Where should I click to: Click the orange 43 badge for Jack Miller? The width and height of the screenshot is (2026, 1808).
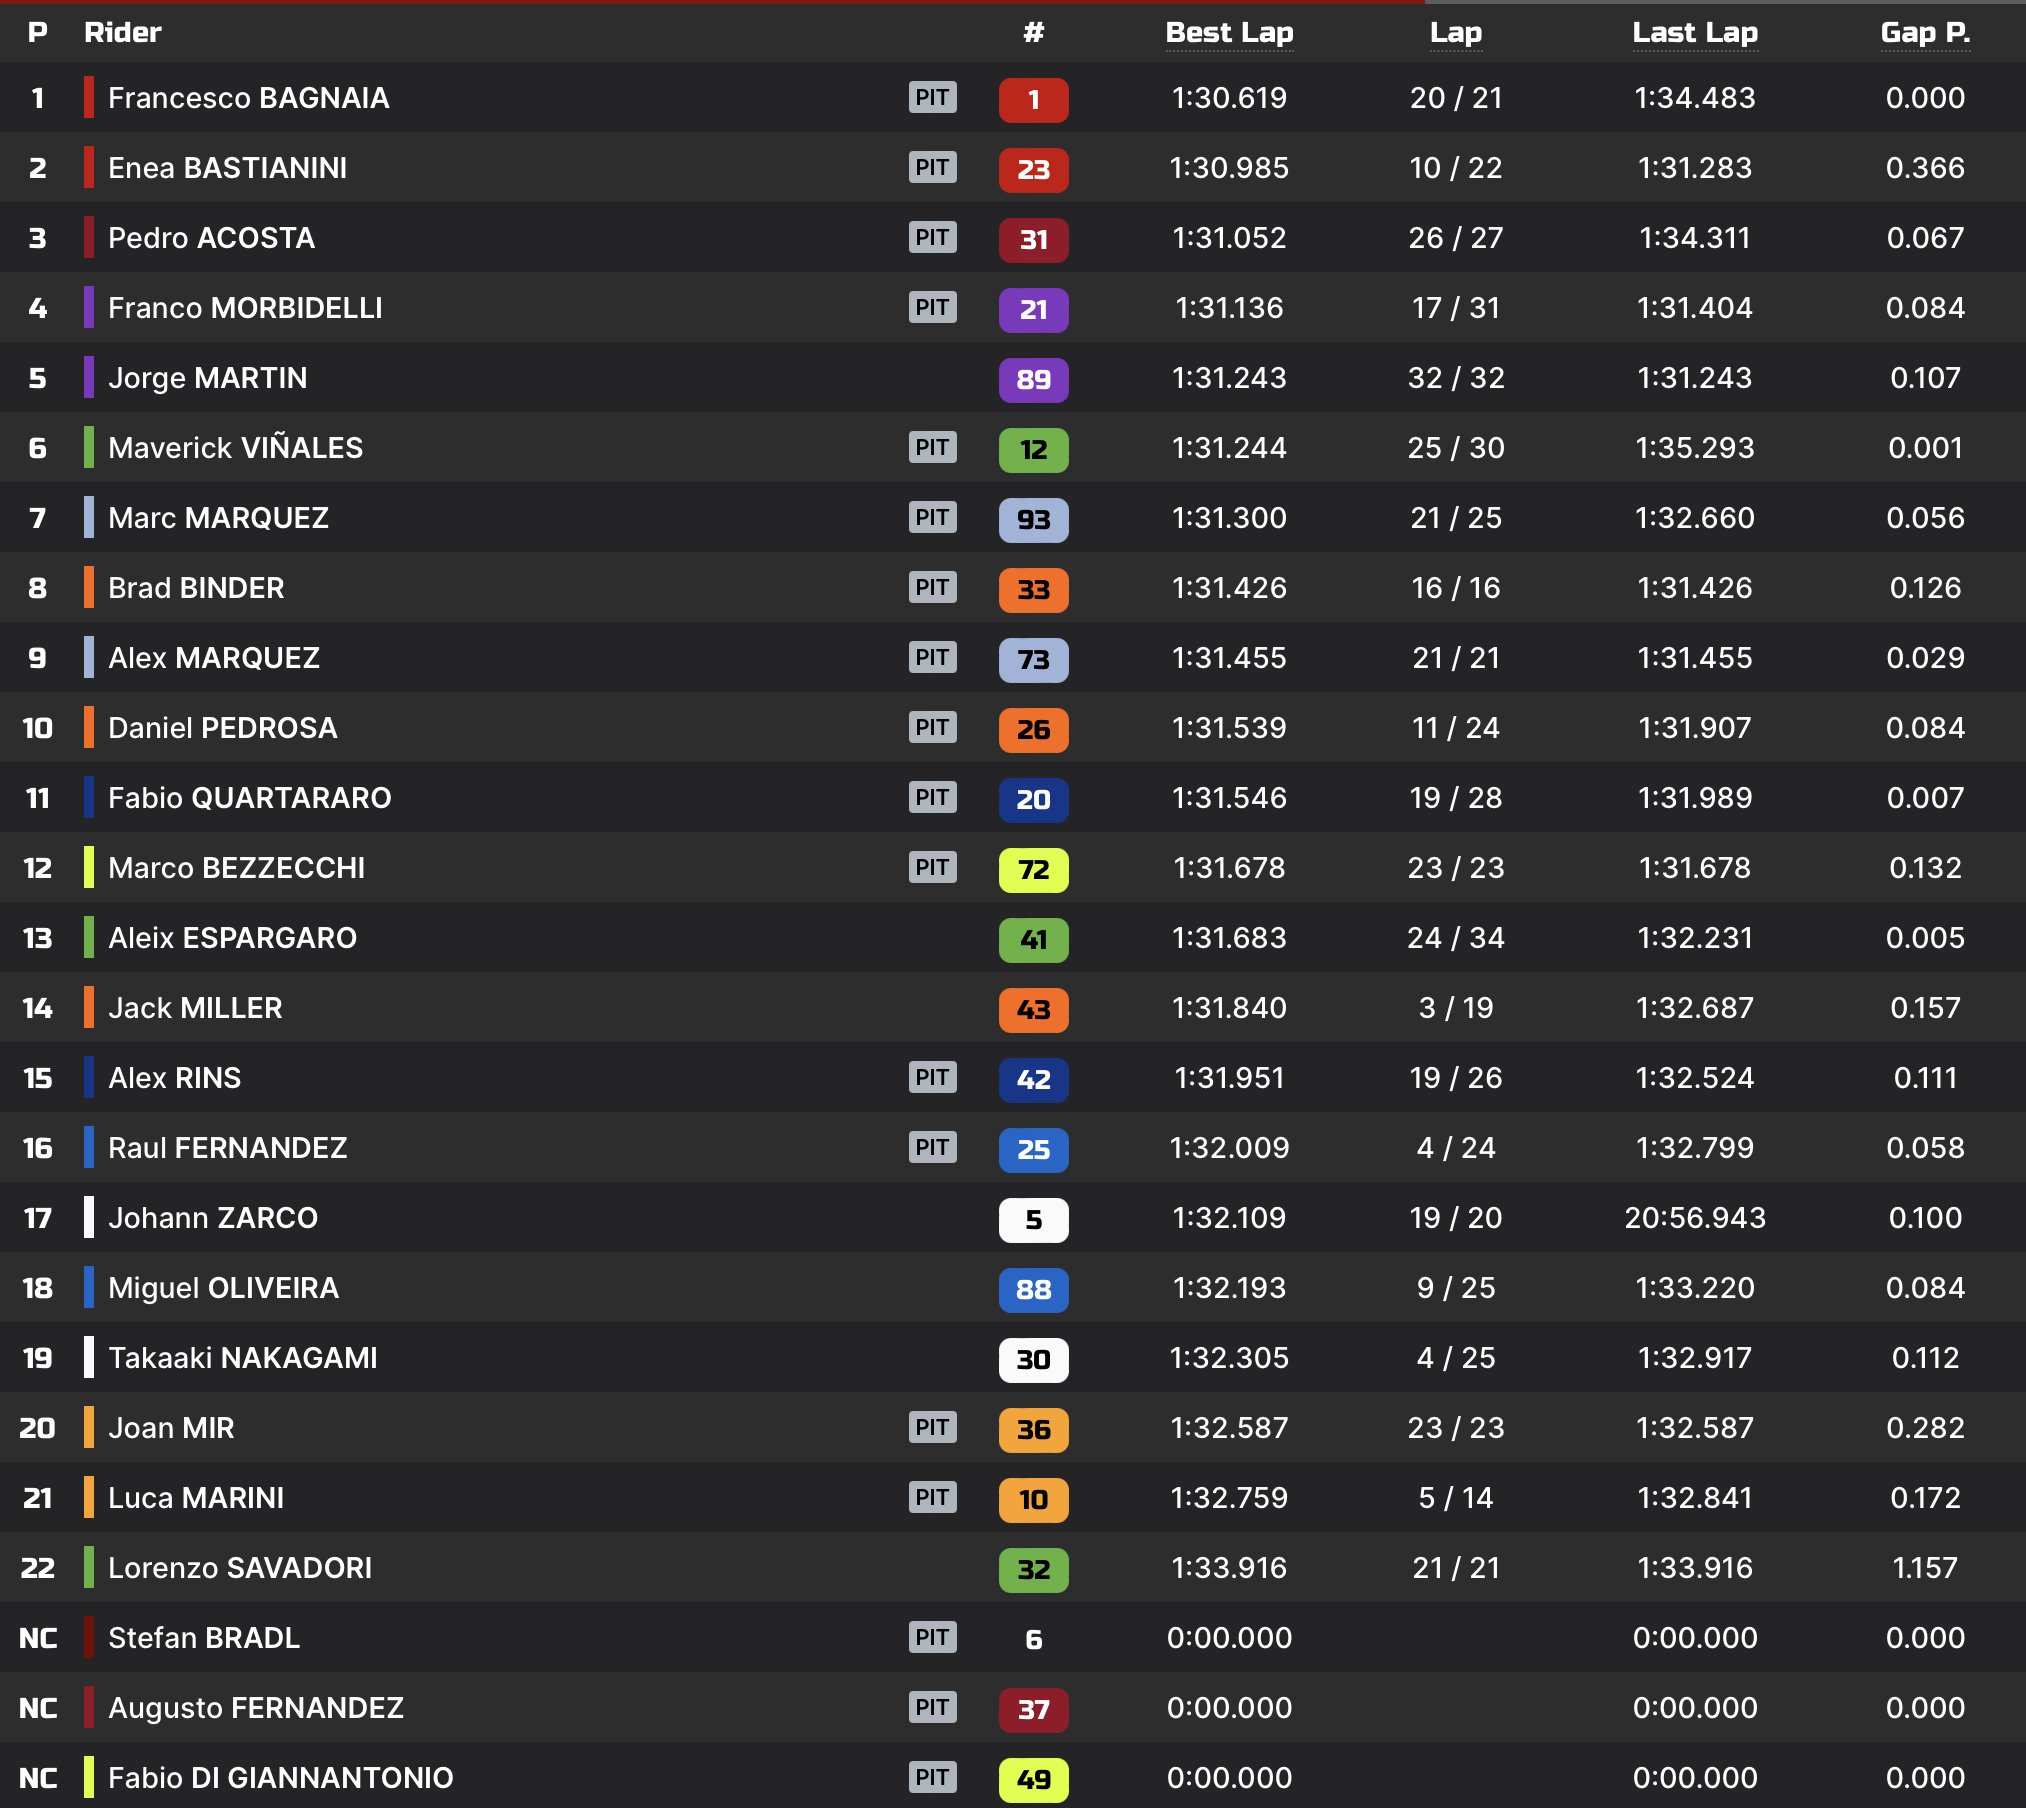coord(1033,1009)
